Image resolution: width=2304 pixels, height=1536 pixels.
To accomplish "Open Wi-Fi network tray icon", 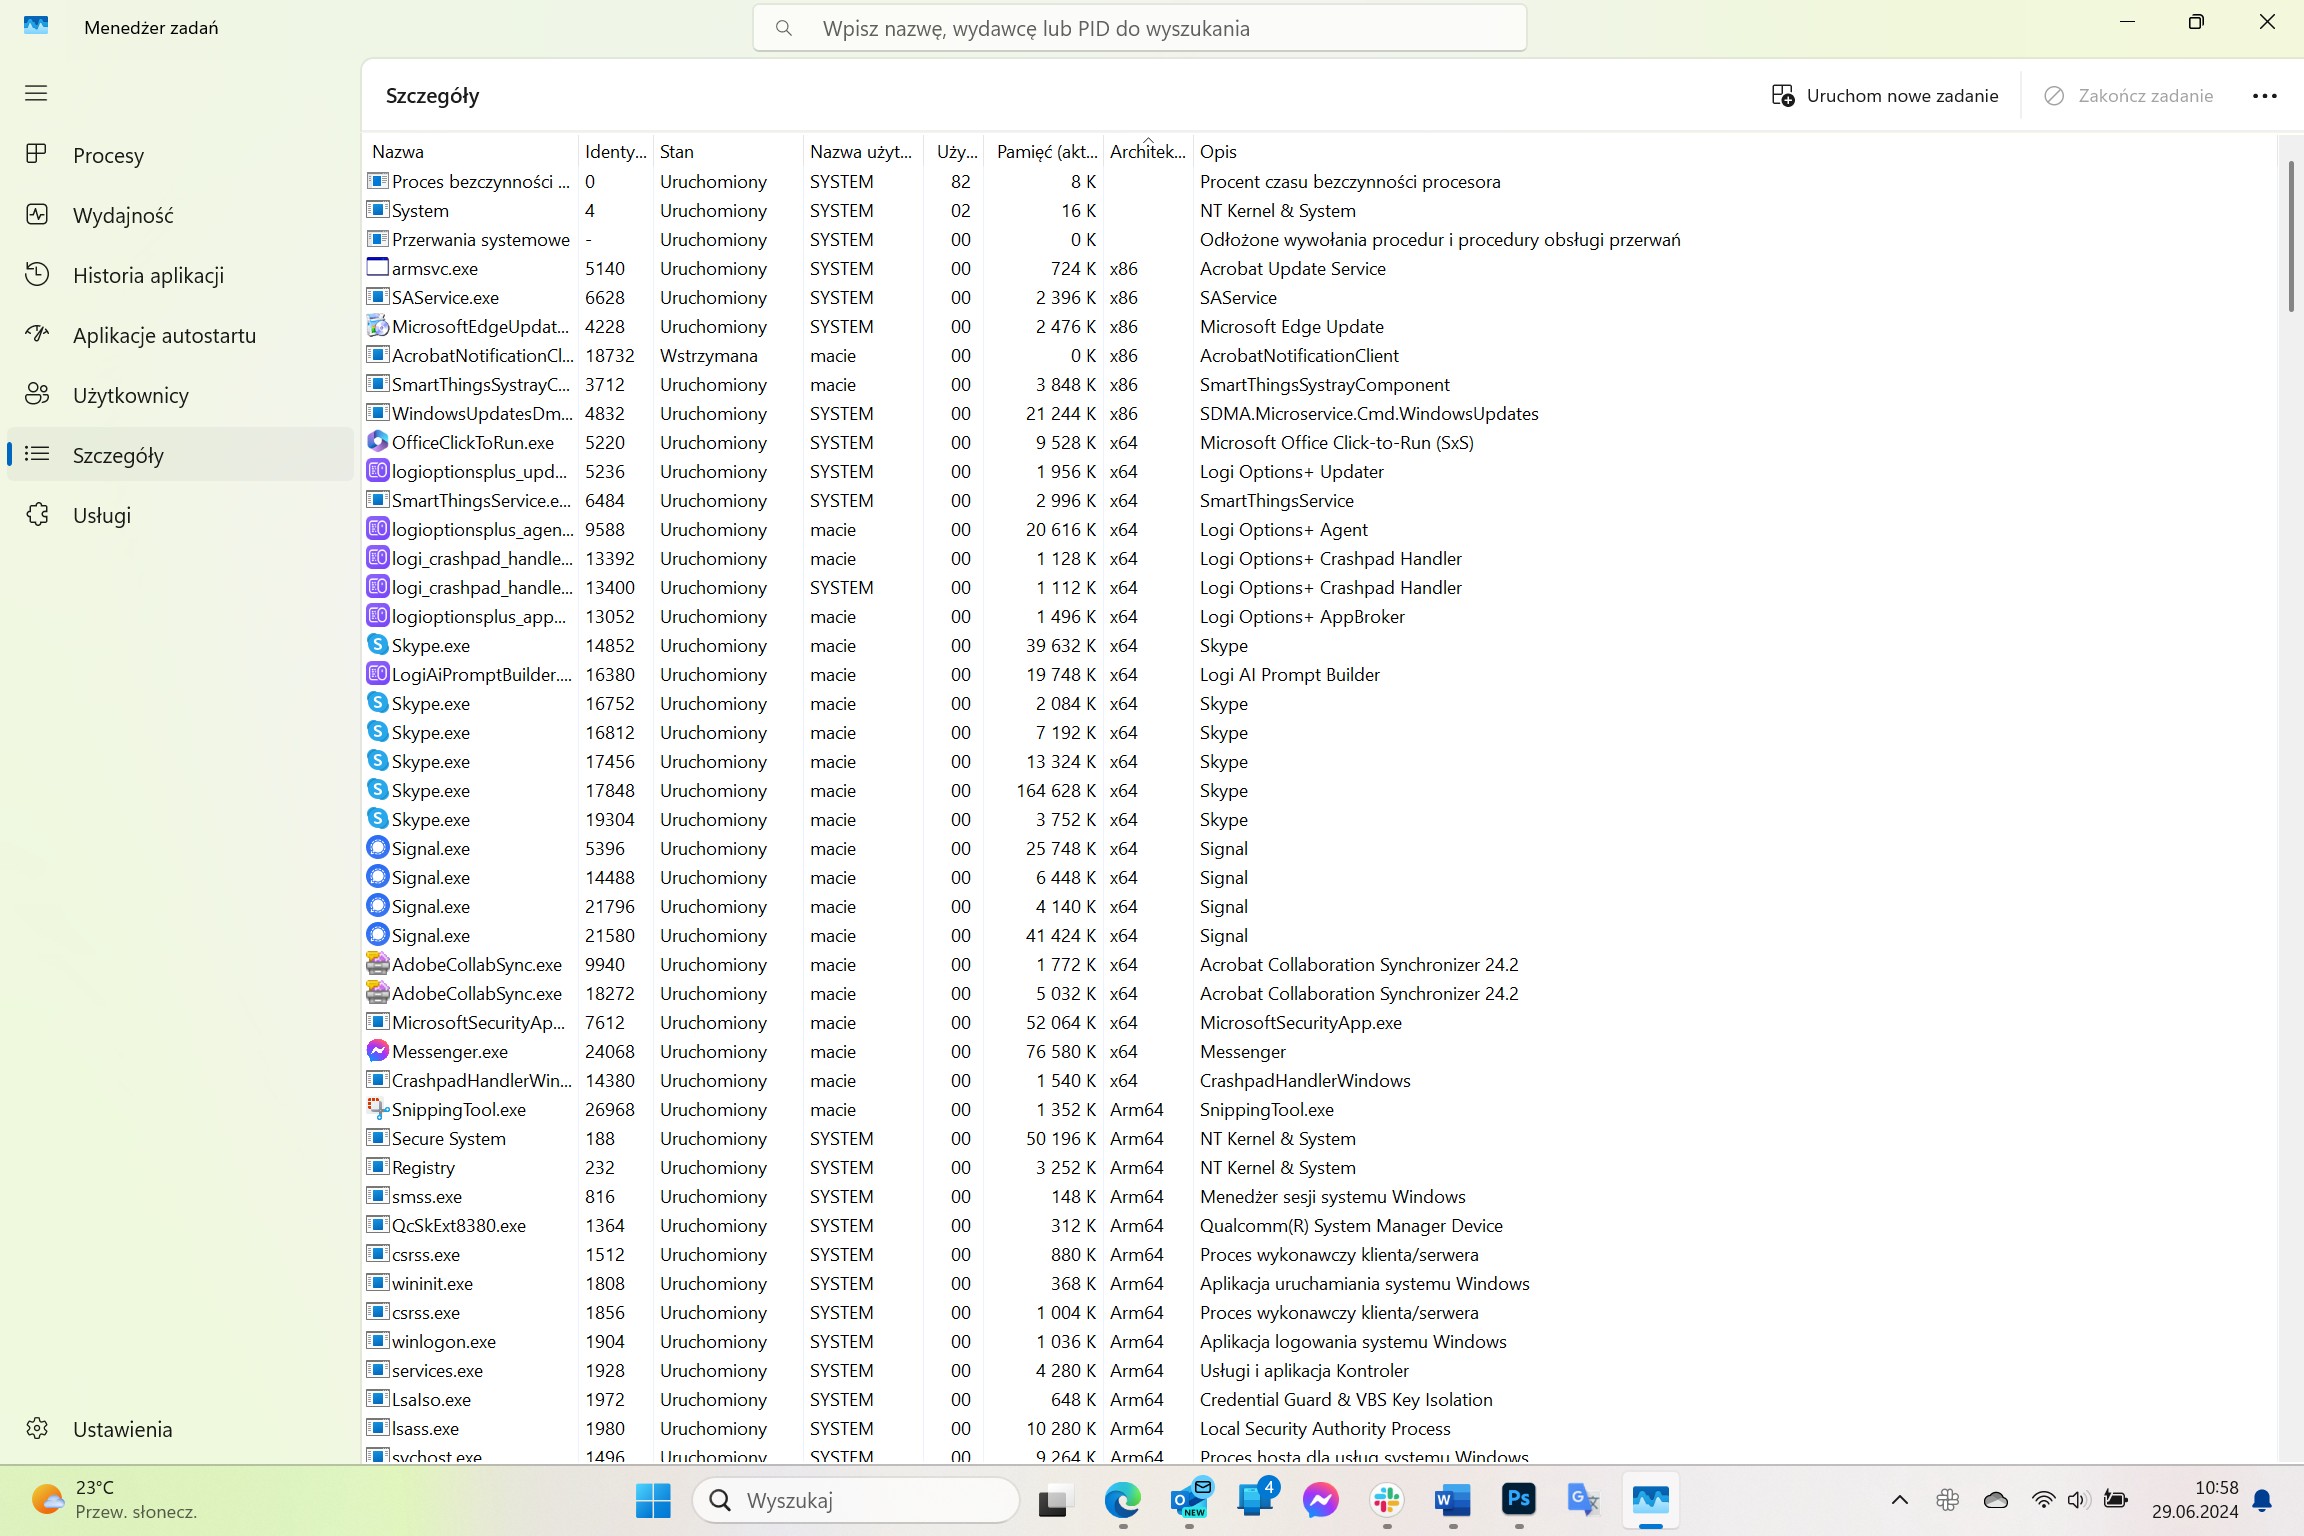I will coord(2043,1500).
